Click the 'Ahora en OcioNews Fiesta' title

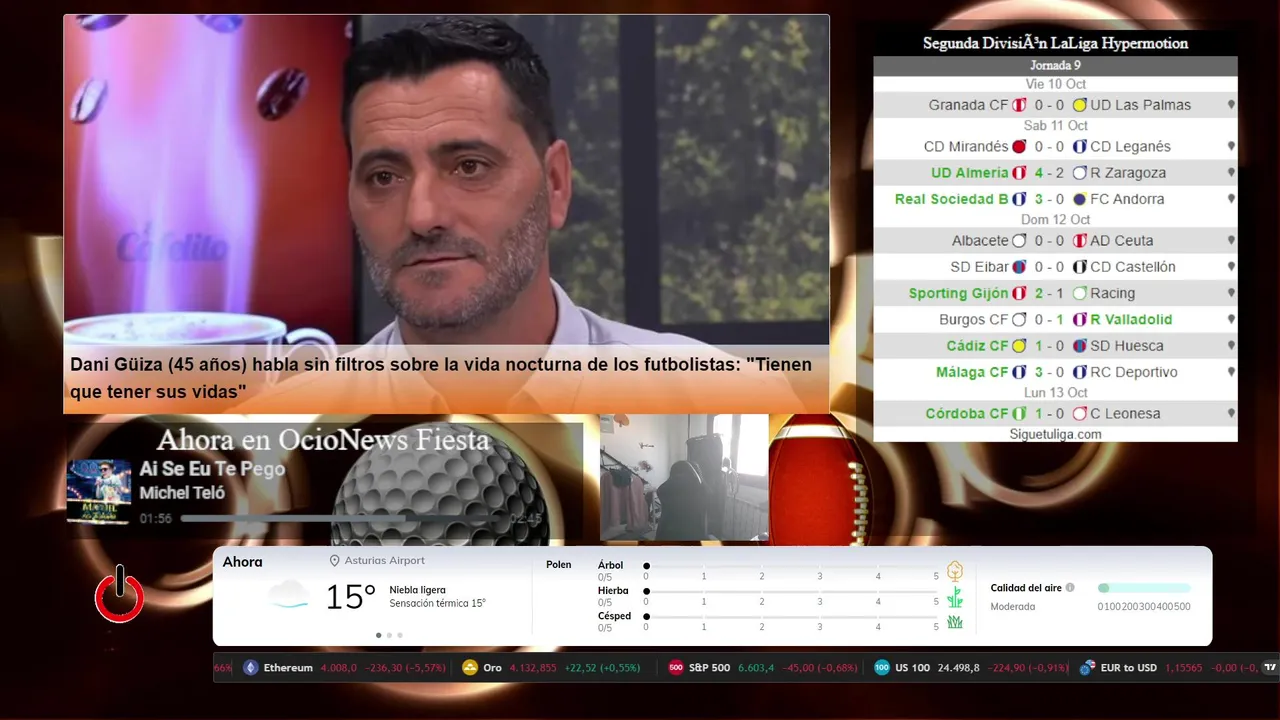[323, 440]
